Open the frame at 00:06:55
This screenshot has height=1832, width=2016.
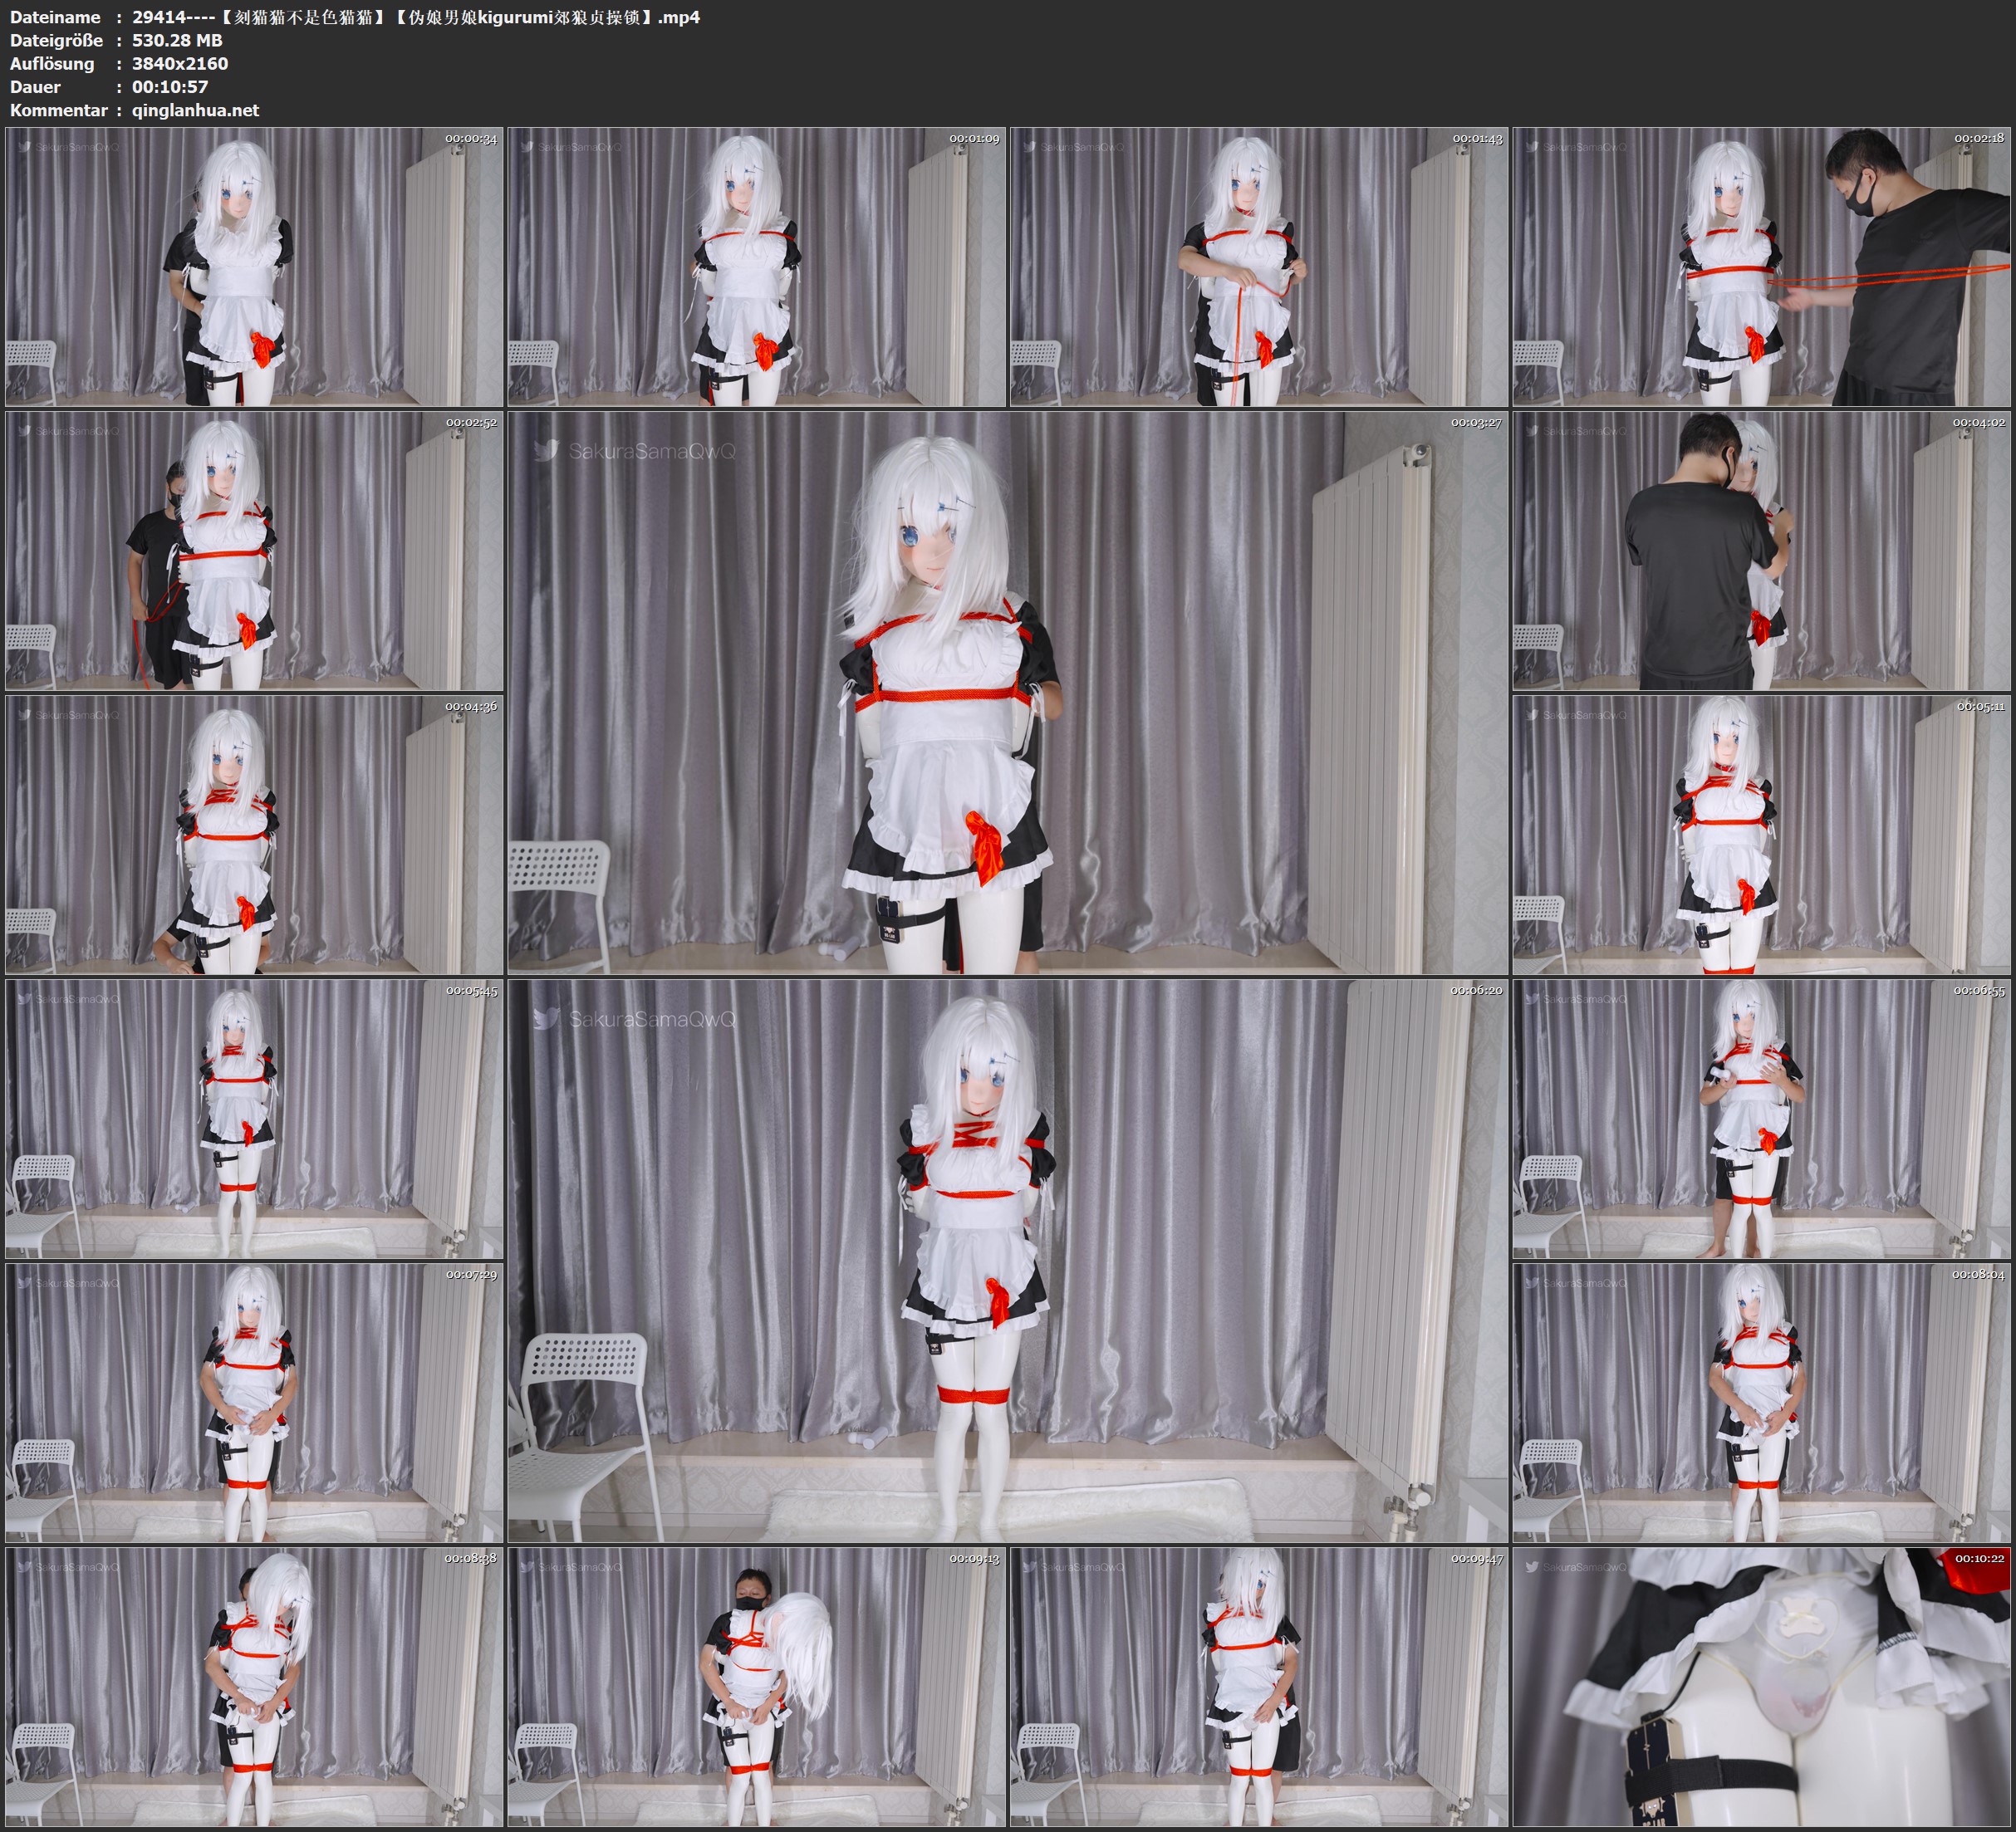[x=1762, y=1118]
